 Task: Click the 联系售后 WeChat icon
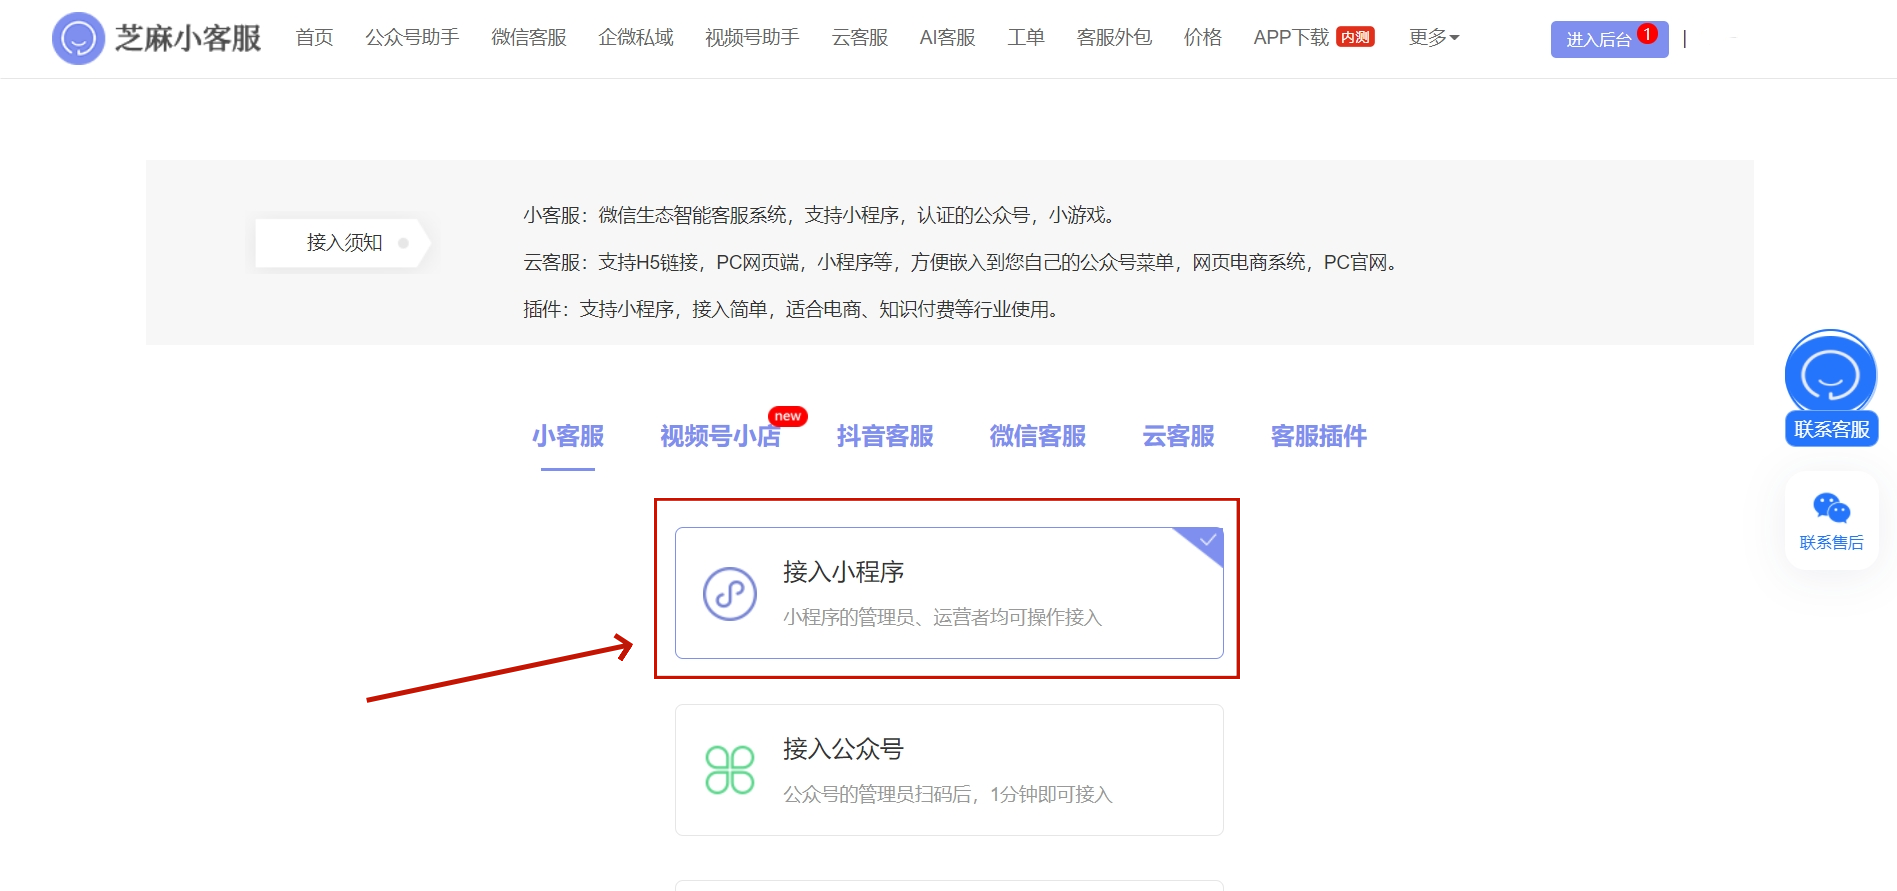click(1831, 509)
